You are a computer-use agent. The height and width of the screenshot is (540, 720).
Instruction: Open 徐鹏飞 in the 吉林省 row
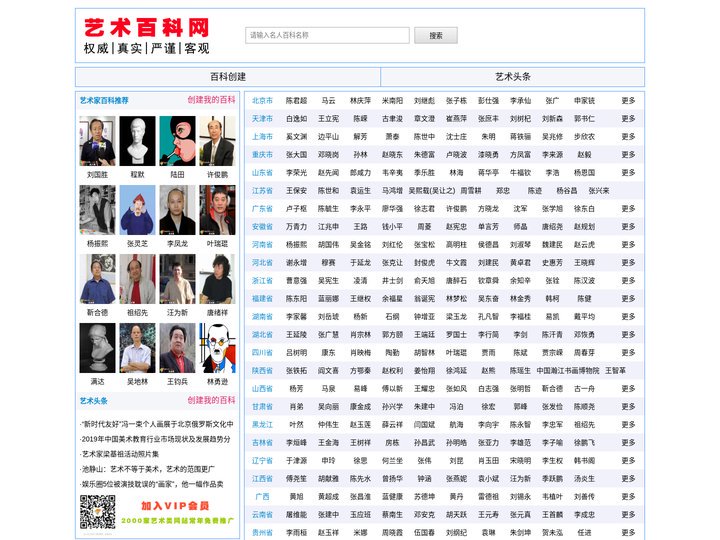(x=584, y=443)
